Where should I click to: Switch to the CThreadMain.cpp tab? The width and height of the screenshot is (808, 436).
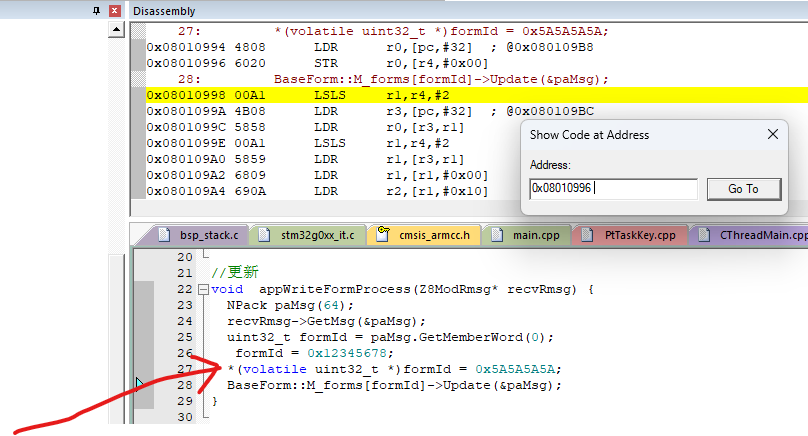pyautogui.click(x=751, y=236)
